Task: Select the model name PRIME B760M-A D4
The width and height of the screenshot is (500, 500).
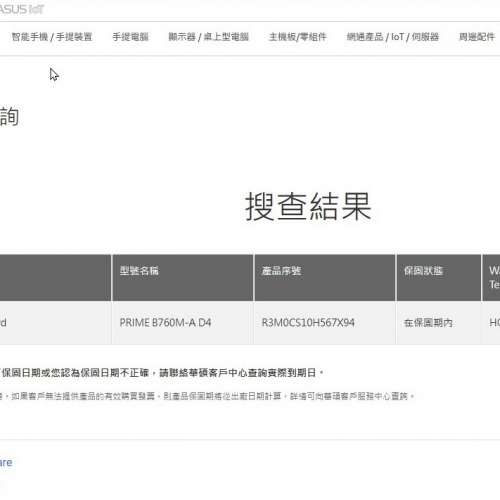Action: pos(165,323)
